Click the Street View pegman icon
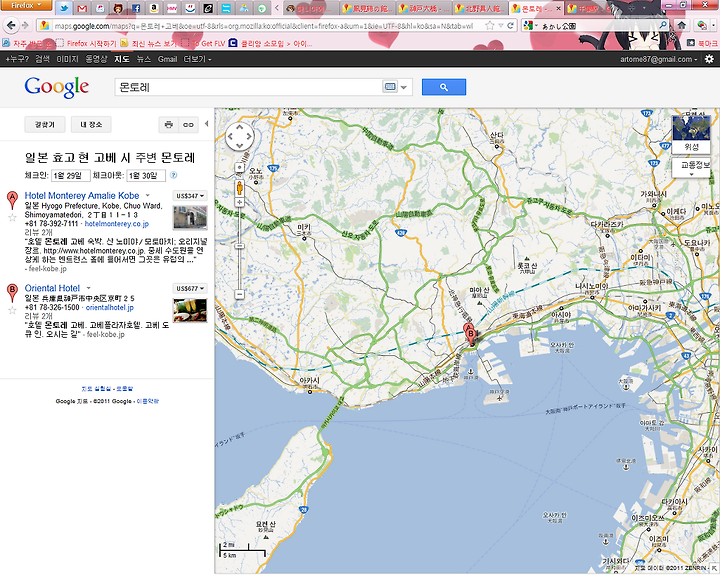720x575 pixels. (x=239, y=187)
